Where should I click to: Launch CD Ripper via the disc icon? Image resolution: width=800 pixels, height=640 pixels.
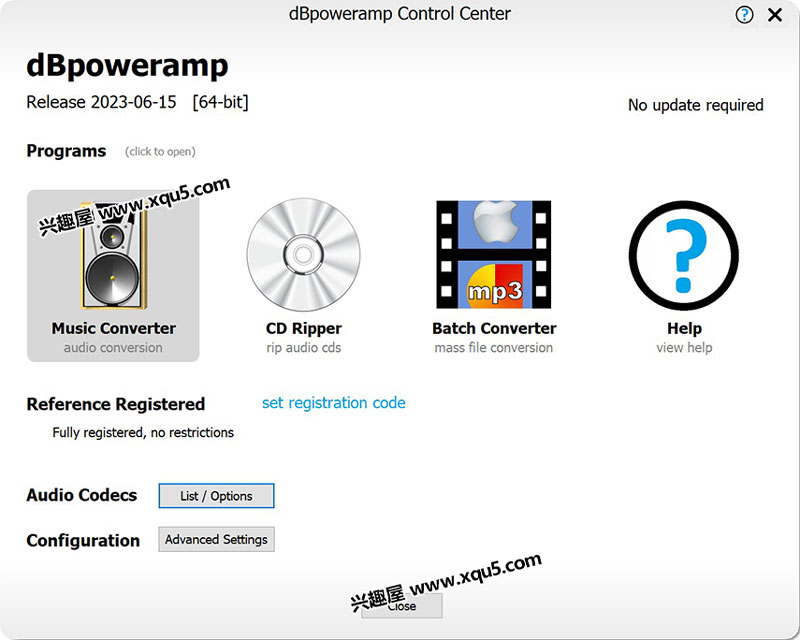point(304,255)
